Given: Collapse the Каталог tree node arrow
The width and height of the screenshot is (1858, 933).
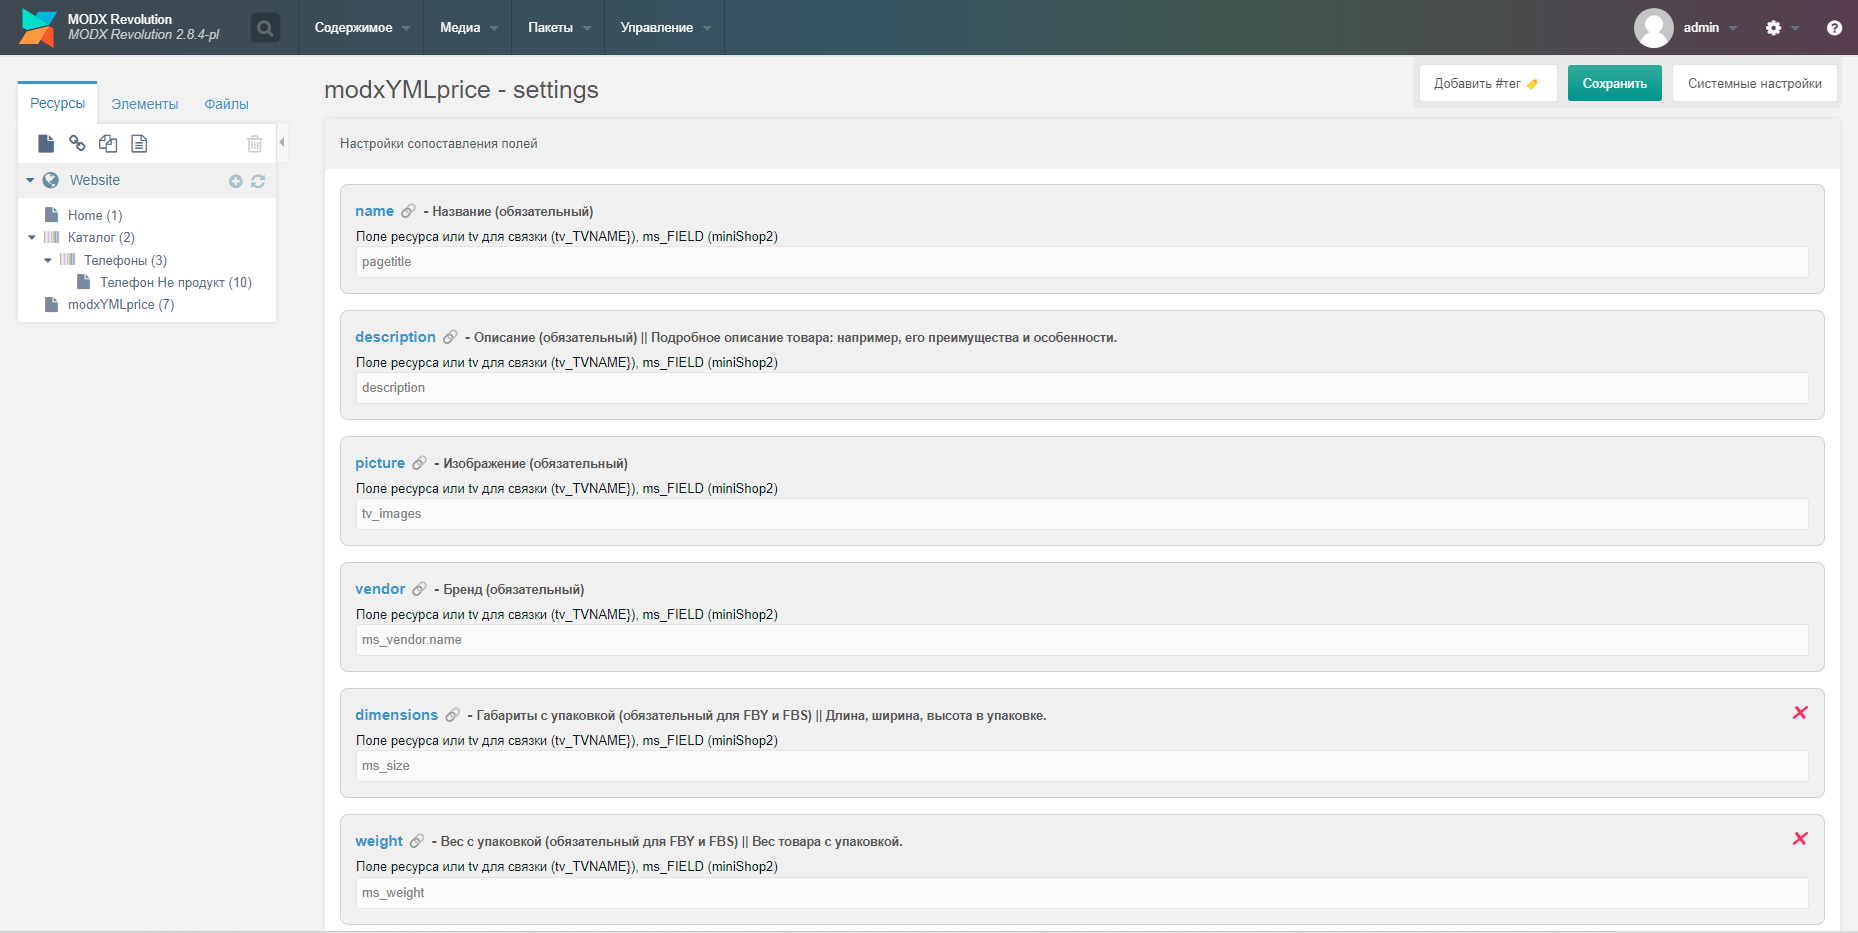Looking at the screenshot, I should coord(32,238).
